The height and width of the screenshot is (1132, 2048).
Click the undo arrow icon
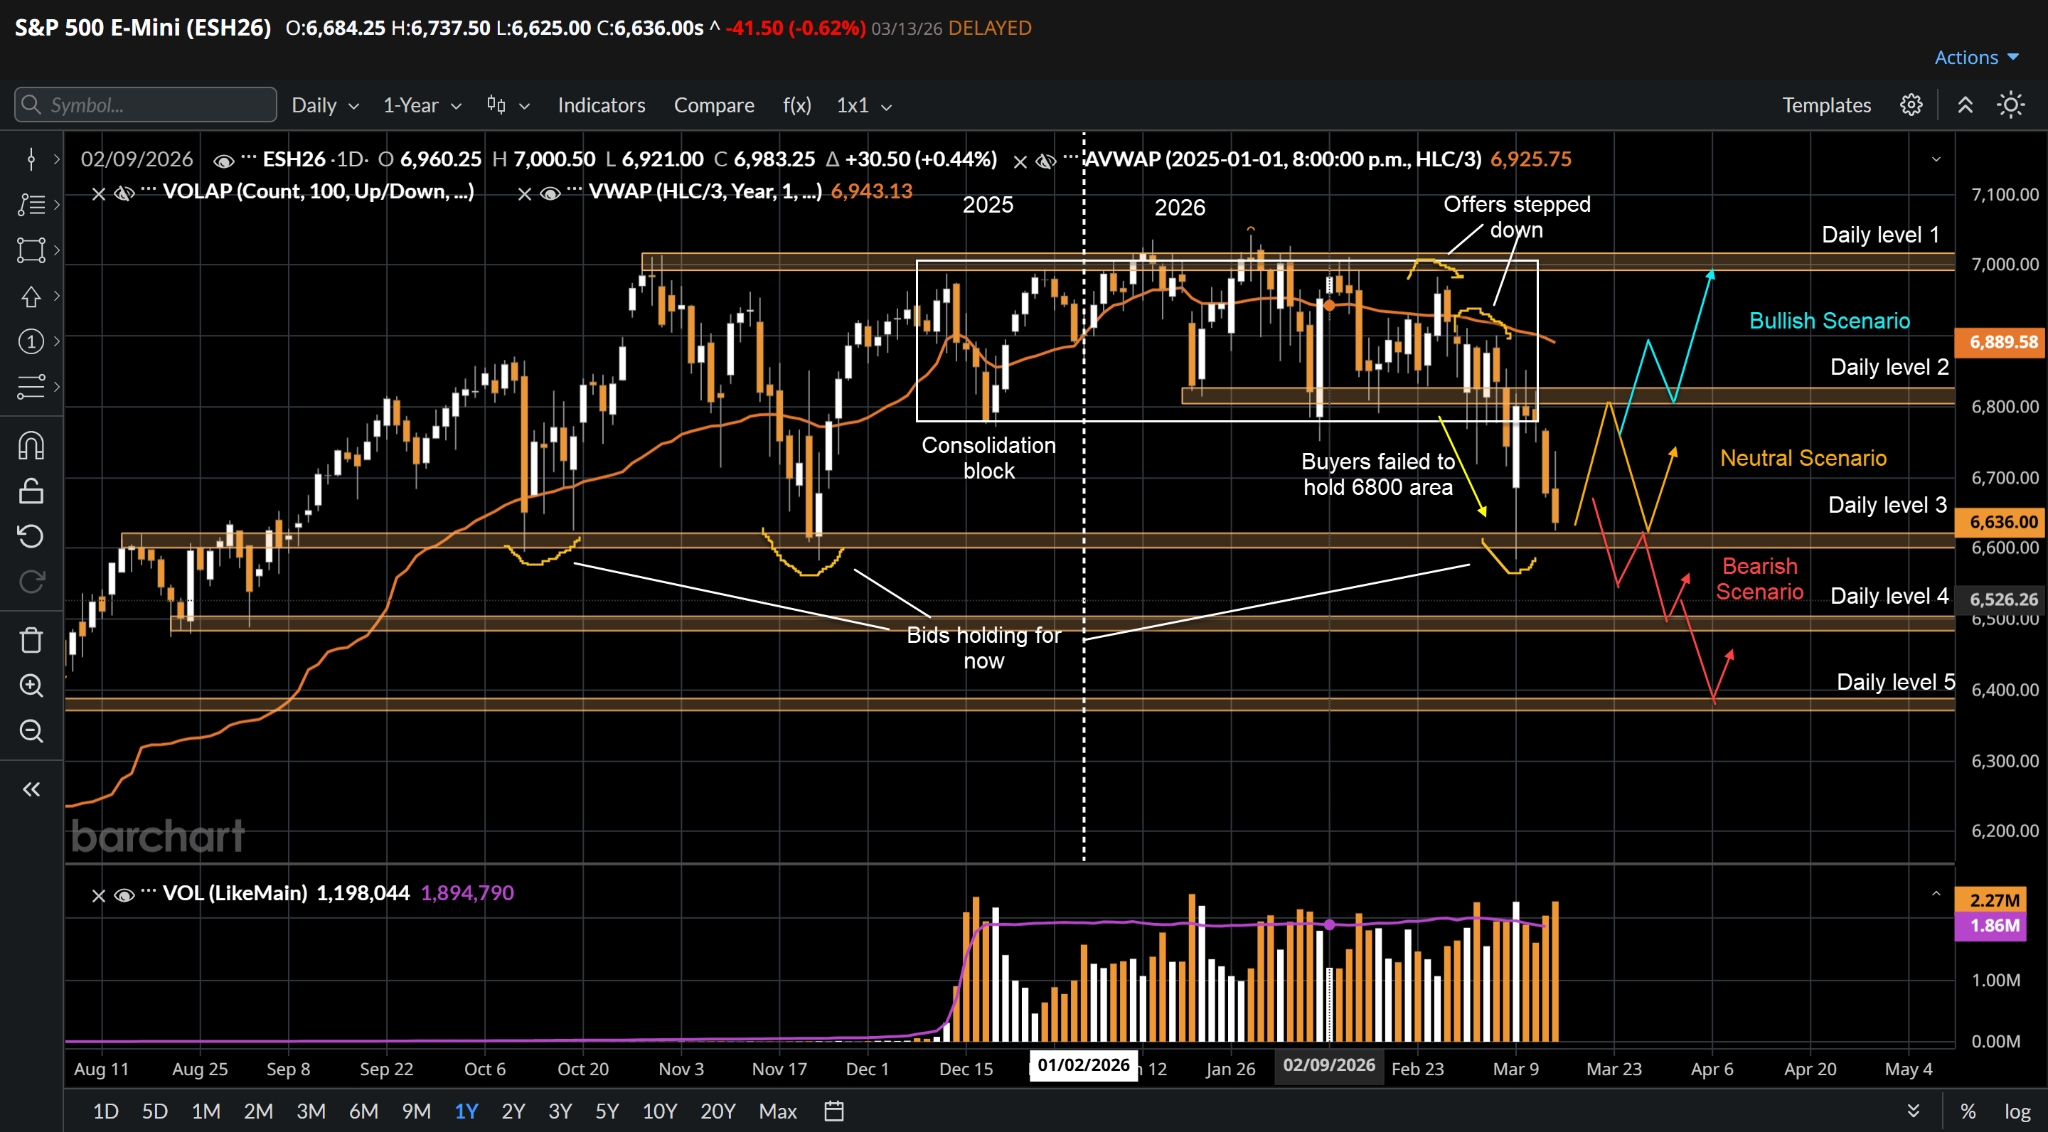tap(31, 536)
